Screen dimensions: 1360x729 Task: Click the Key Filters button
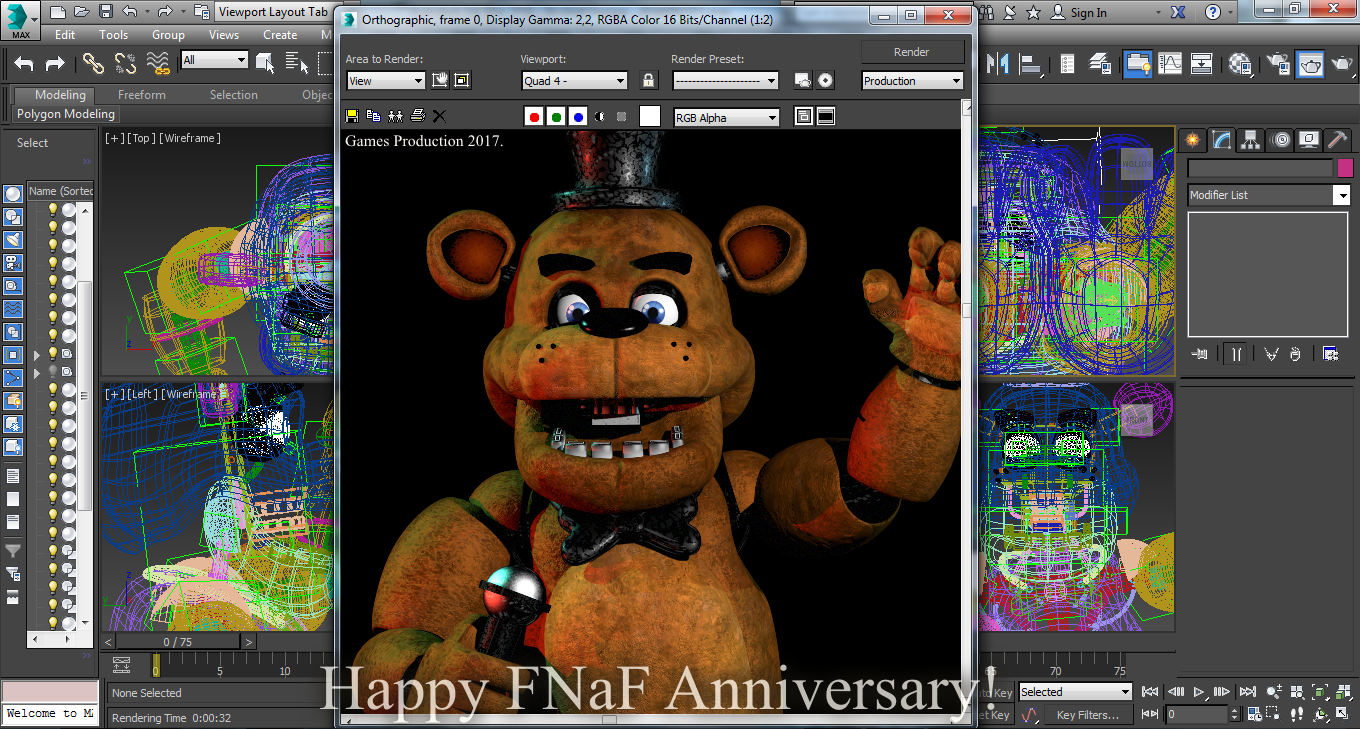(x=1087, y=715)
